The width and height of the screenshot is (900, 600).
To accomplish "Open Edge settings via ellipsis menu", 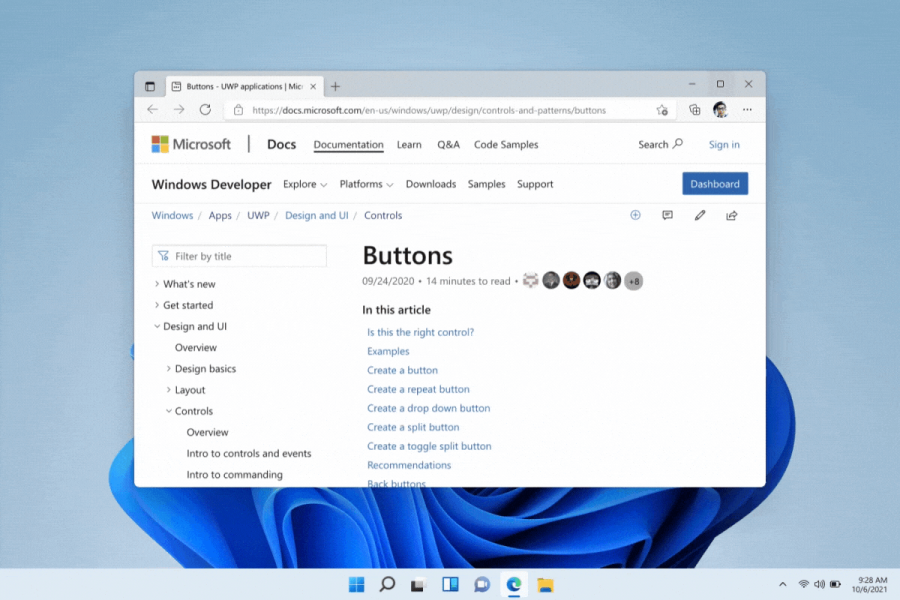I will 747,110.
